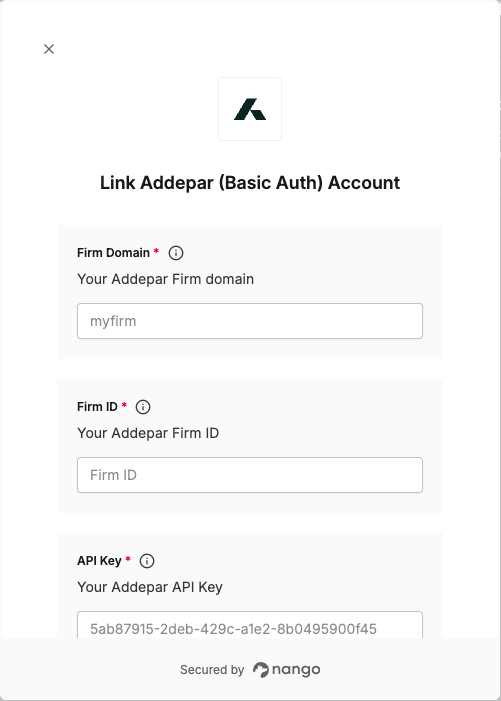This screenshot has width=501, height=701.
Task: Show info tooltip for Firm Domain
Action: pos(176,253)
